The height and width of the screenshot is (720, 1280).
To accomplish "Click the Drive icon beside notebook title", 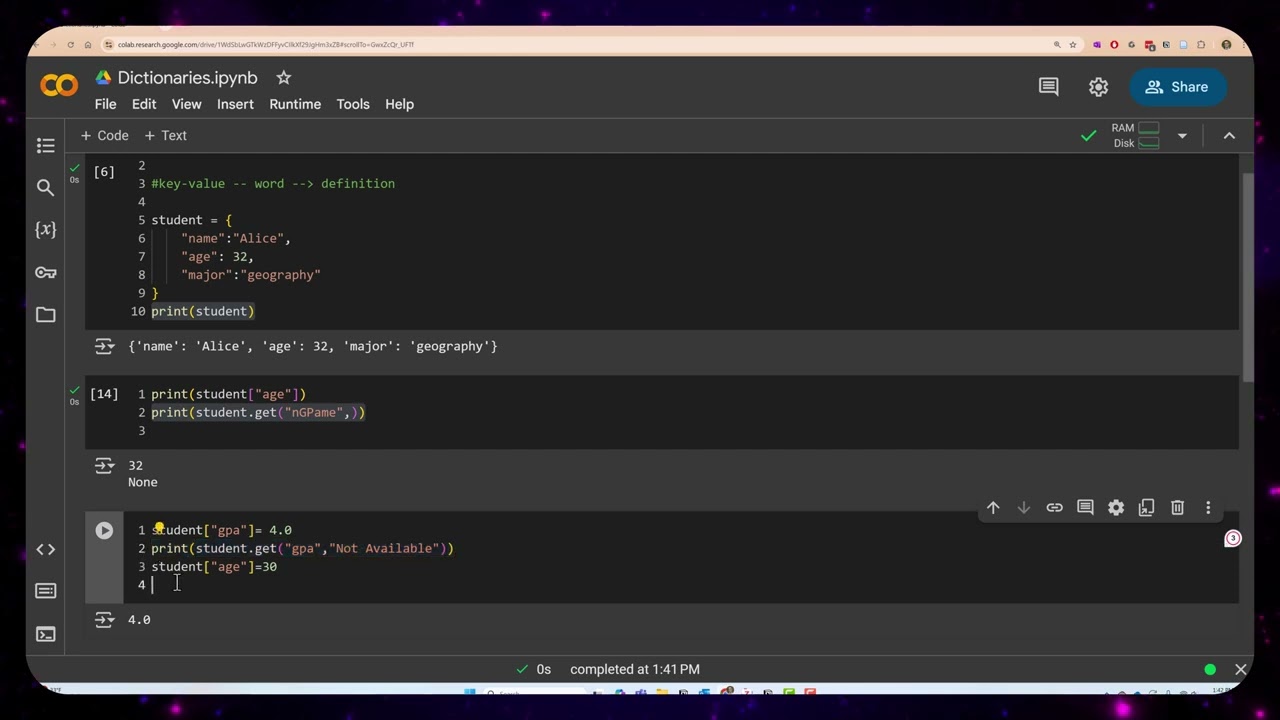I will point(103,78).
